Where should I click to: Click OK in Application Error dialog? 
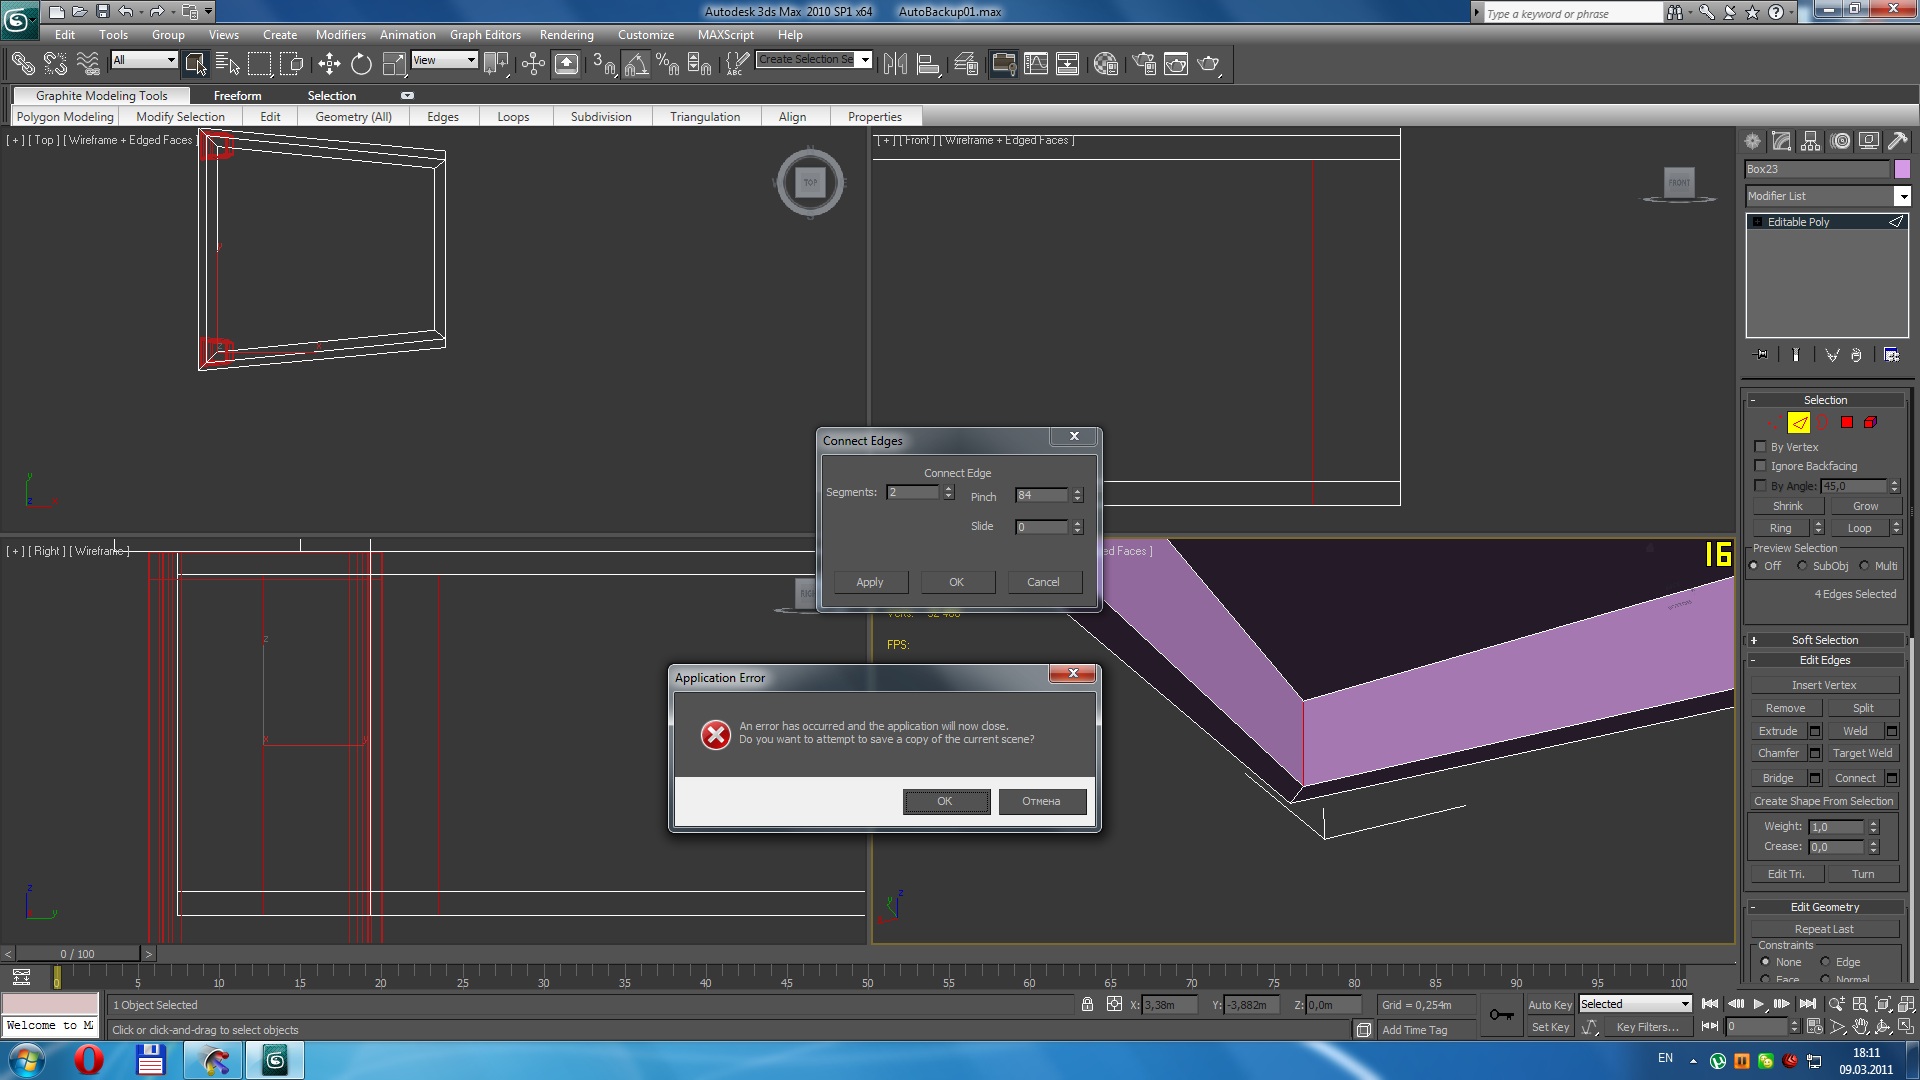pyautogui.click(x=945, y=801)
